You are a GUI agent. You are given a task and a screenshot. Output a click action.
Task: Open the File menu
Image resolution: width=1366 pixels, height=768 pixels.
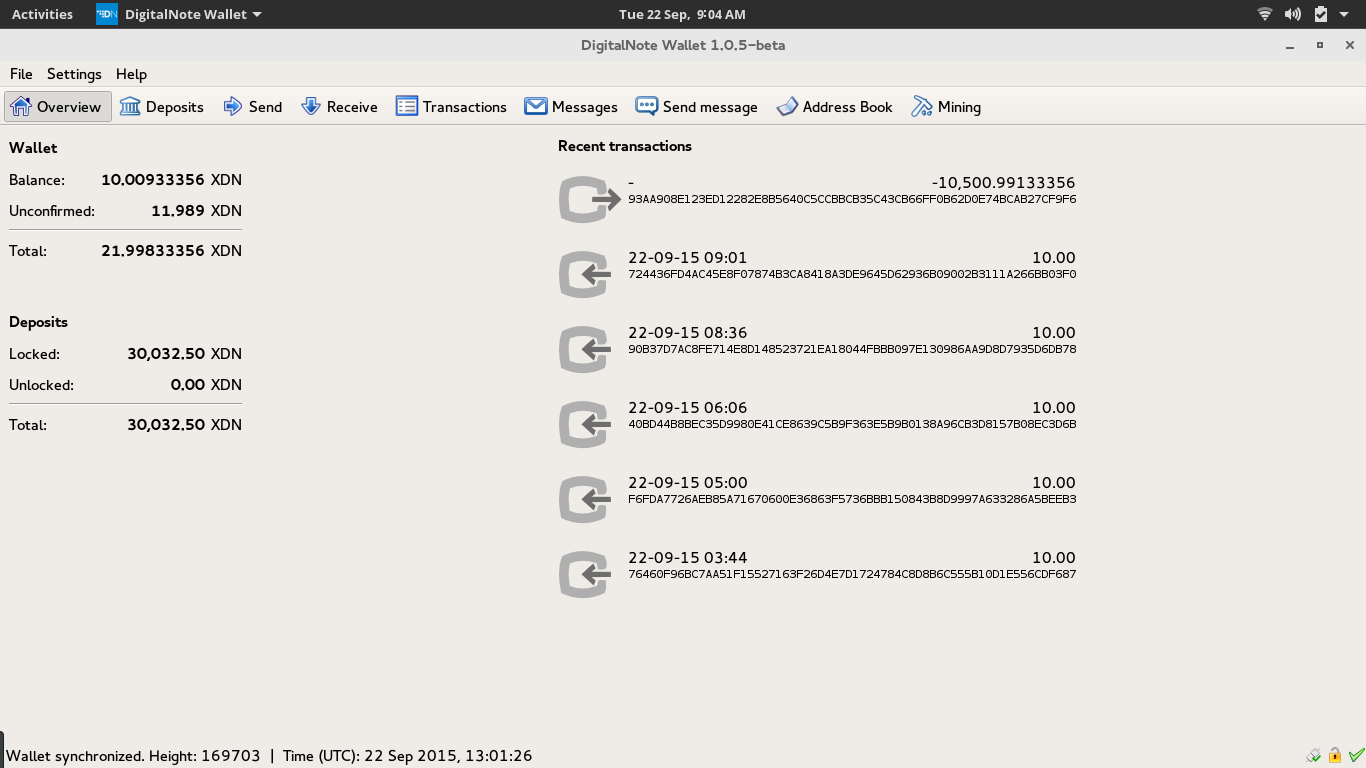21,74
